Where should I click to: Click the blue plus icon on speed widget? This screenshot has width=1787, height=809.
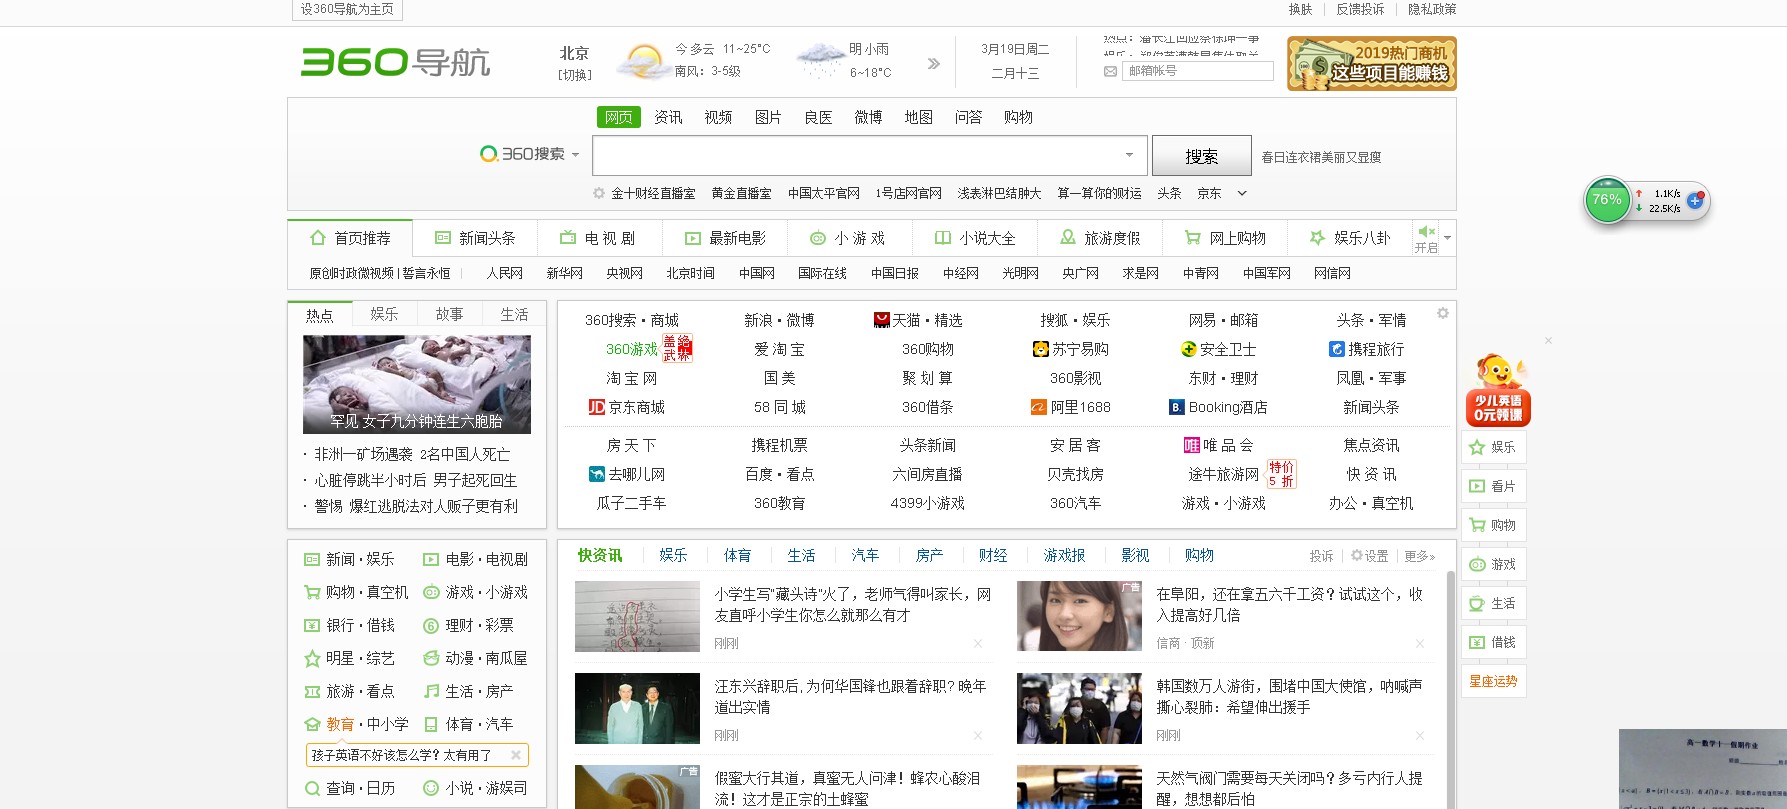coord(1695,200)
